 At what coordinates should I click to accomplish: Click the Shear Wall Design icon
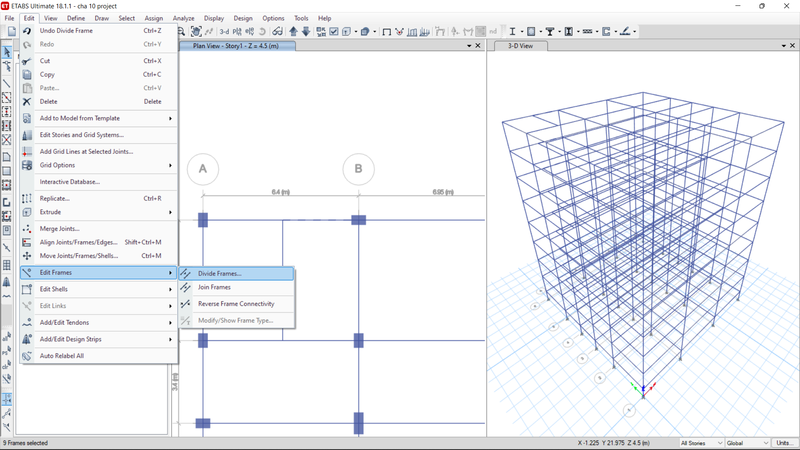pyautogui.click(x=607, y=32)
